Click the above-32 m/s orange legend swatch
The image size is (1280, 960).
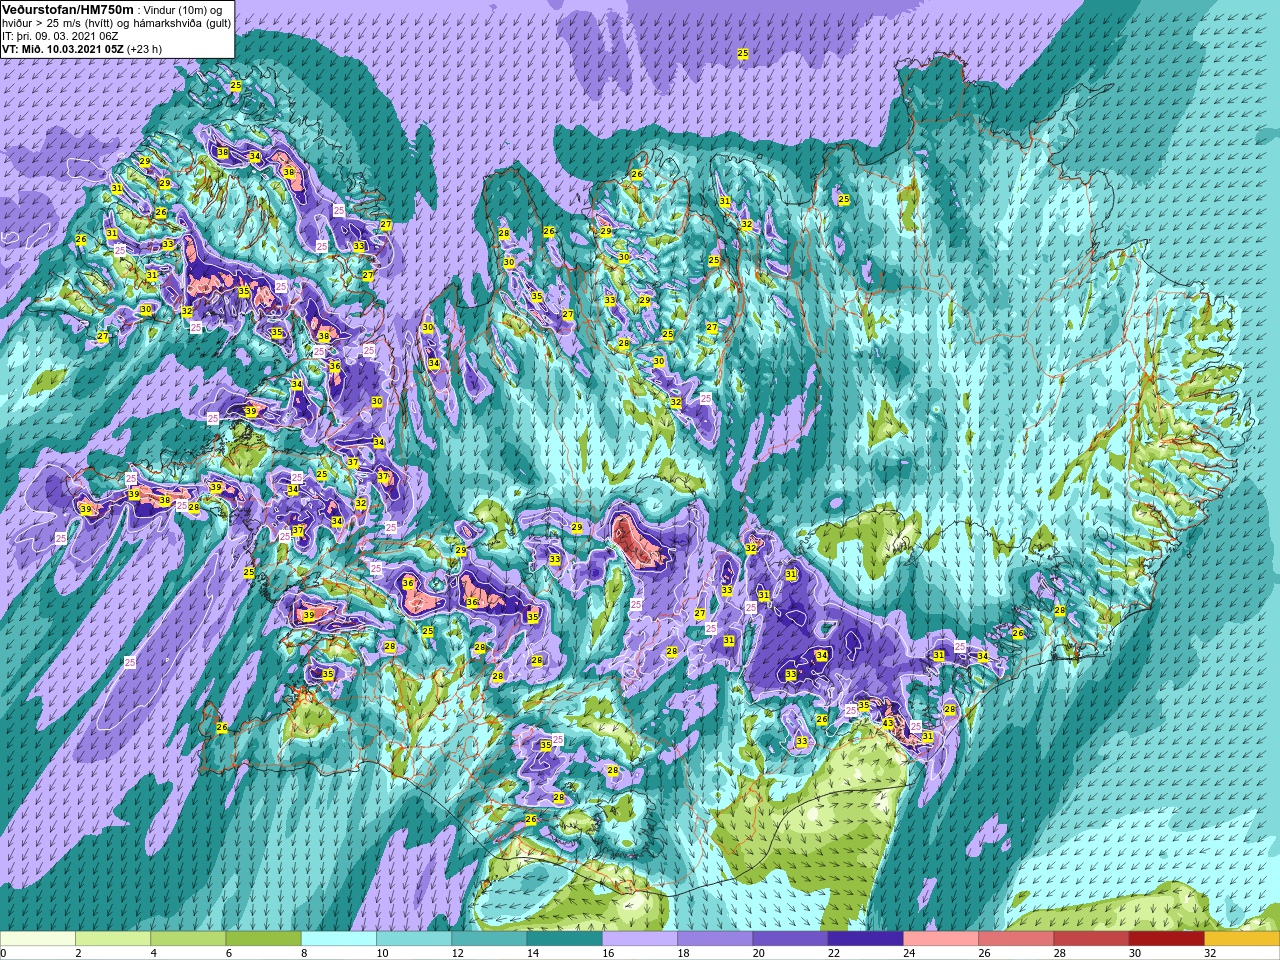coord(1242,939)
